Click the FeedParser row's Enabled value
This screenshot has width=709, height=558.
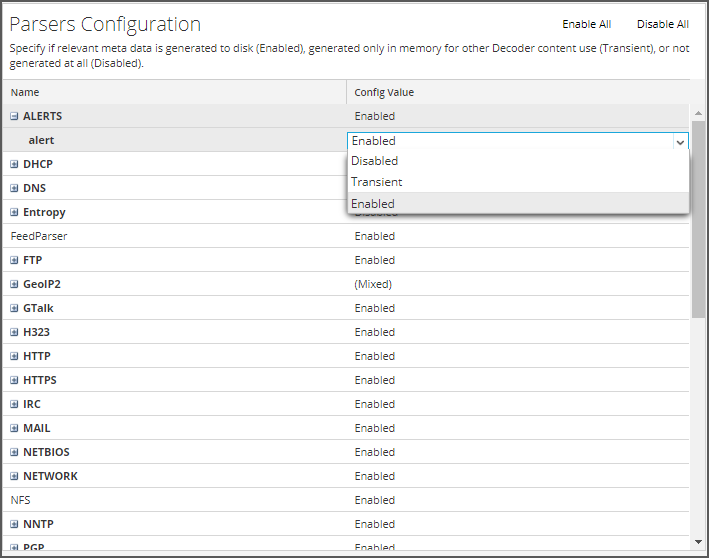(375, 236)
